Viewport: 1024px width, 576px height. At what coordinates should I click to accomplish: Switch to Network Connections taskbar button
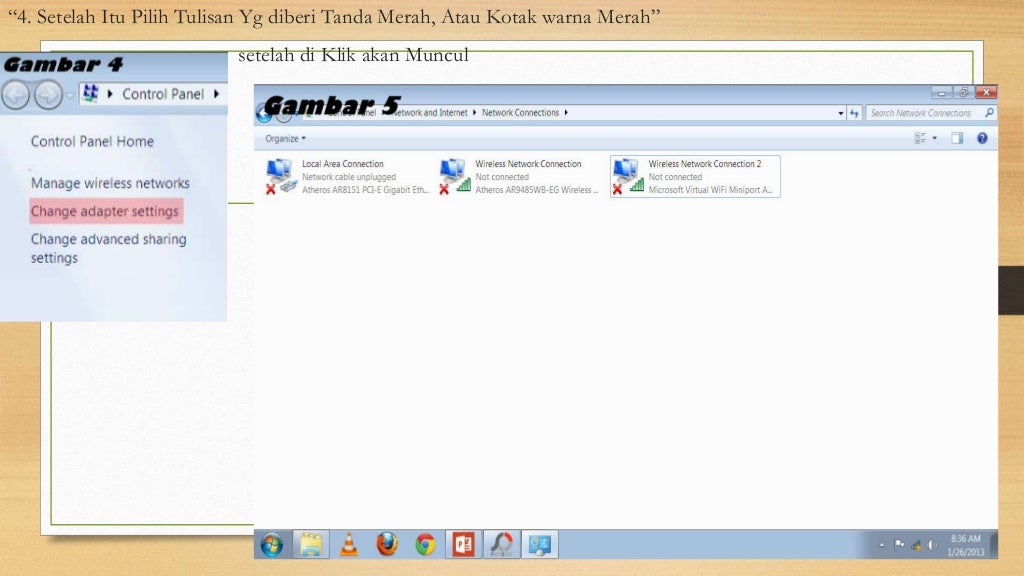coord(540,544)
